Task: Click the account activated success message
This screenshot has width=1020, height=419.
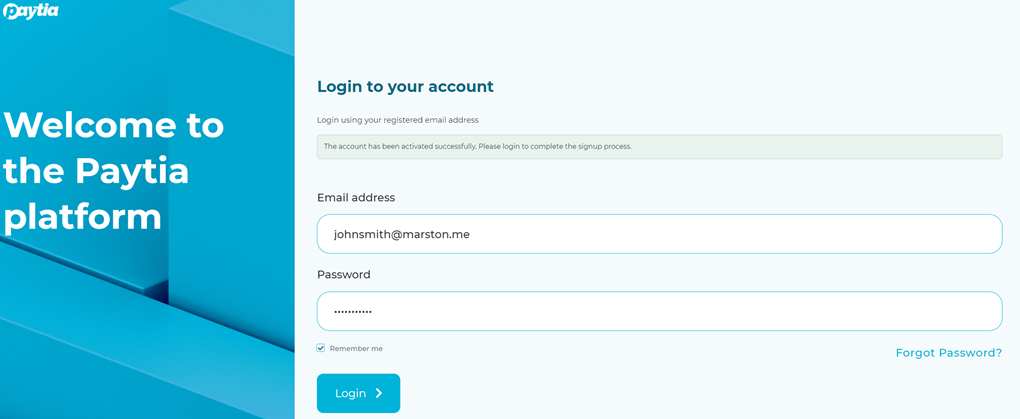Action: pos(659,146)
